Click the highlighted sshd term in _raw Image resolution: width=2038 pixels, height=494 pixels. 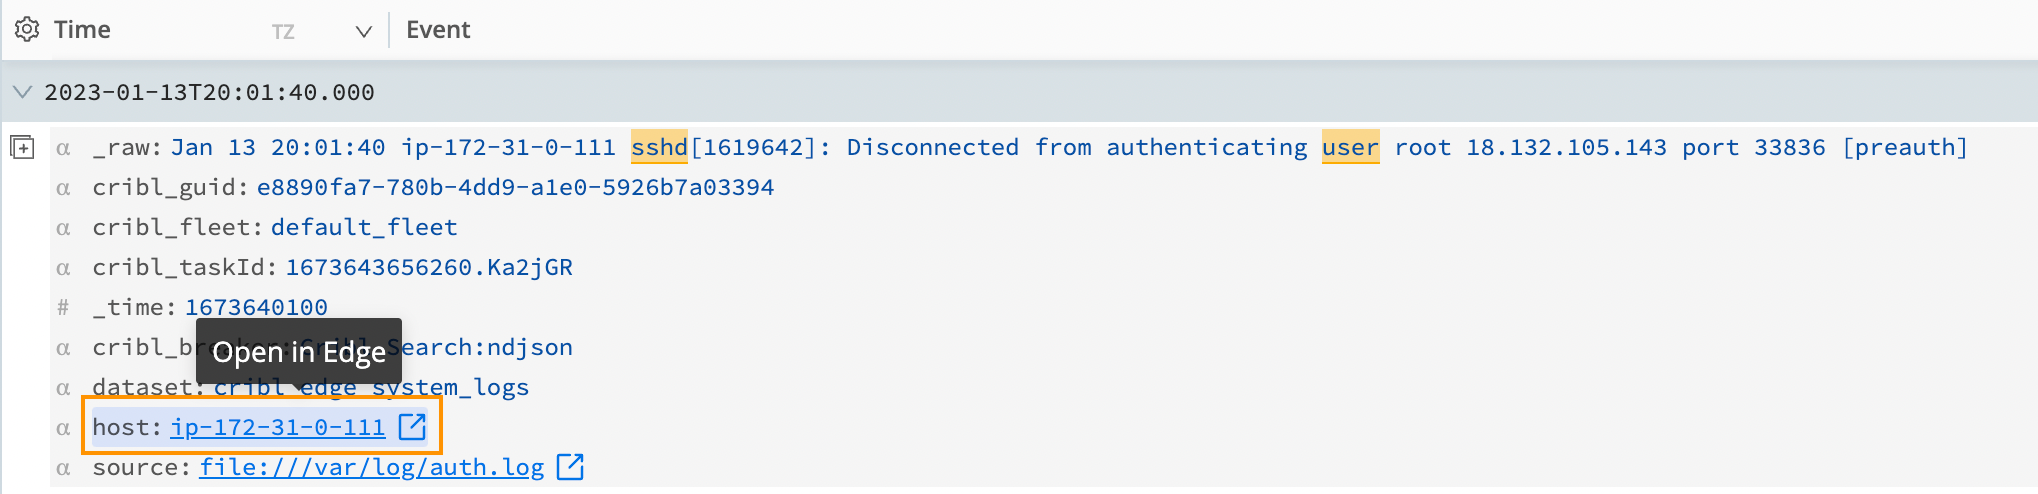click(659, 147)
